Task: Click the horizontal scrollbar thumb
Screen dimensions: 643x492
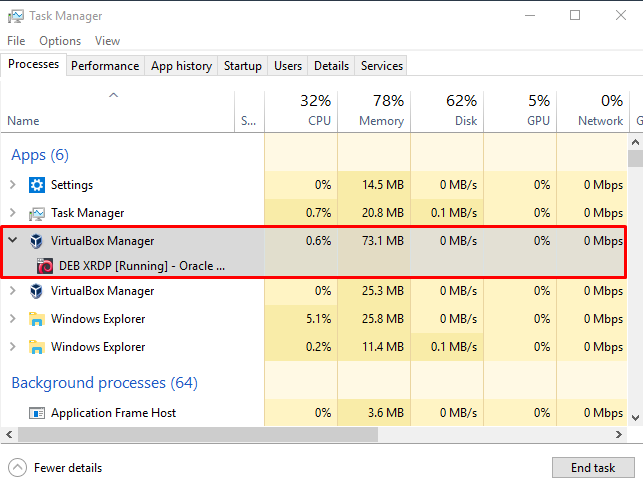Action: (198, 434)
